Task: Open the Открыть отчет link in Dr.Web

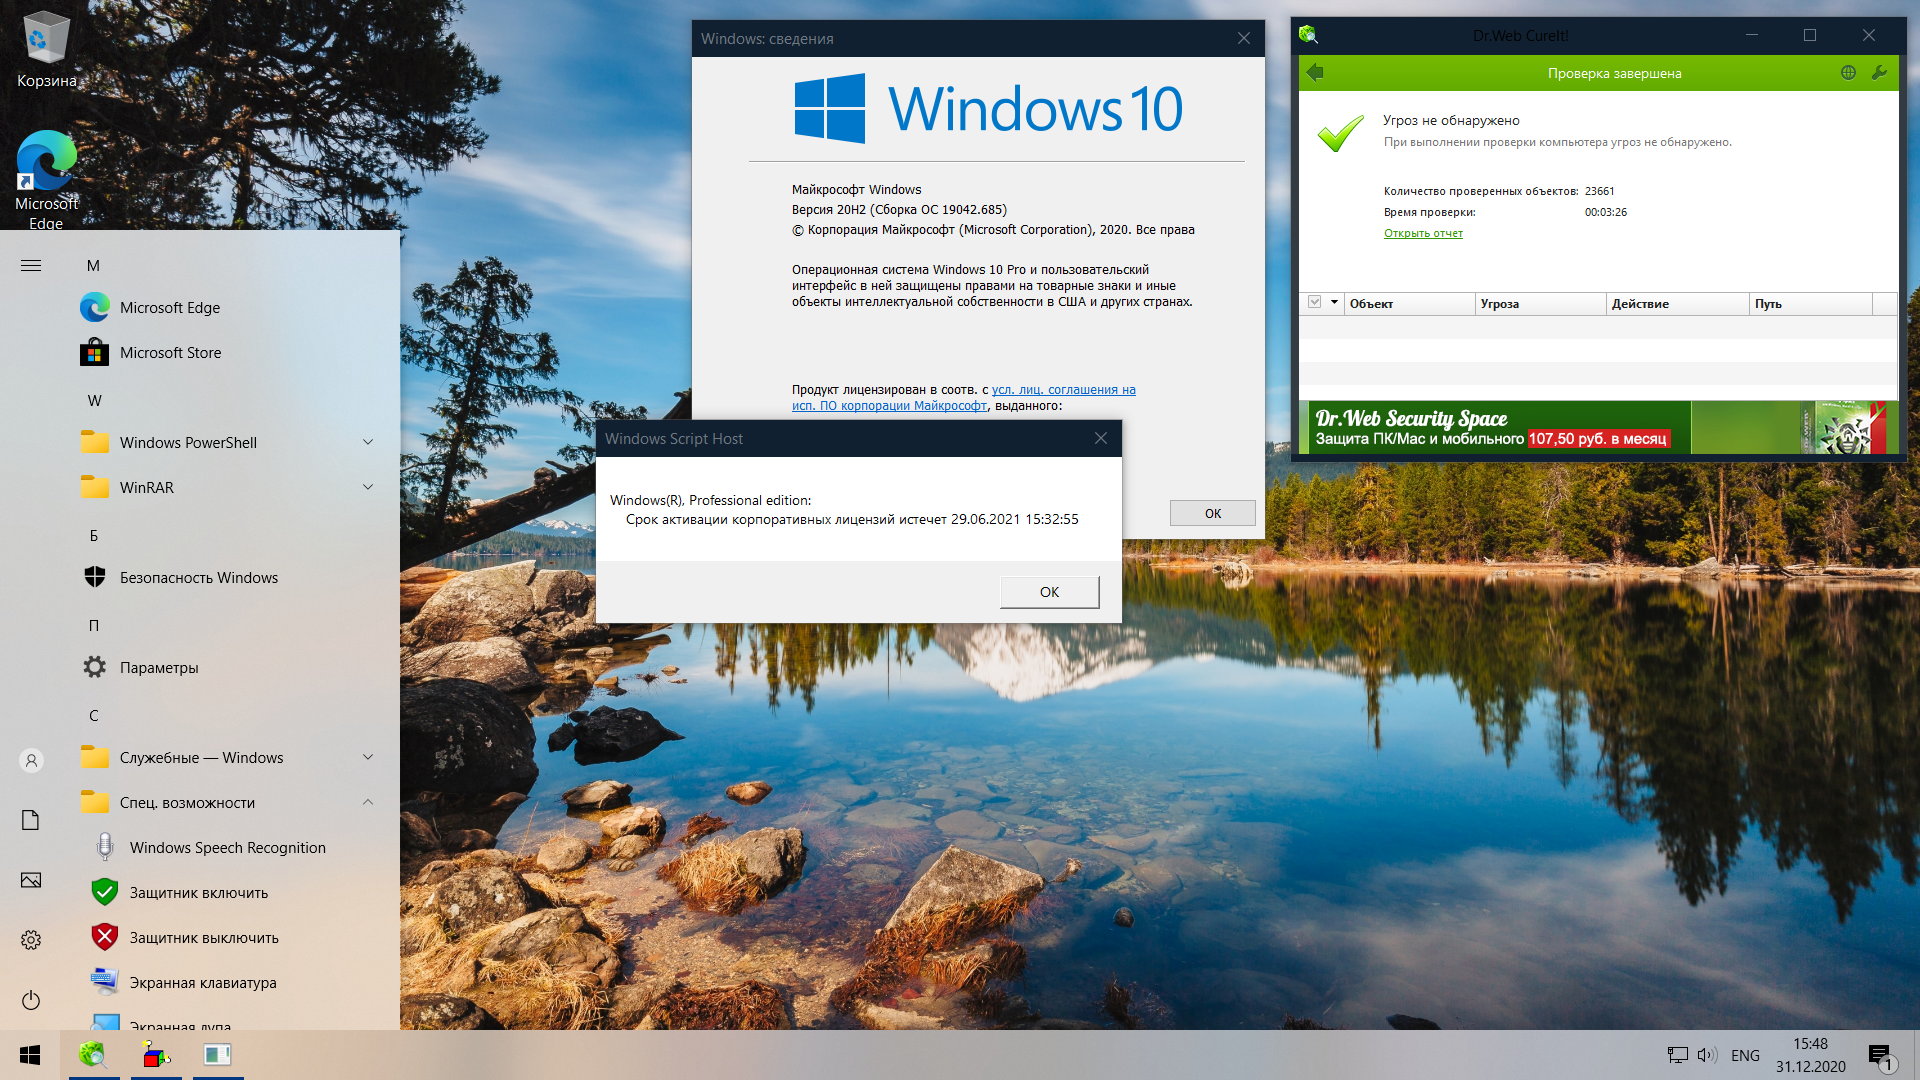Action: (1423, 233)
